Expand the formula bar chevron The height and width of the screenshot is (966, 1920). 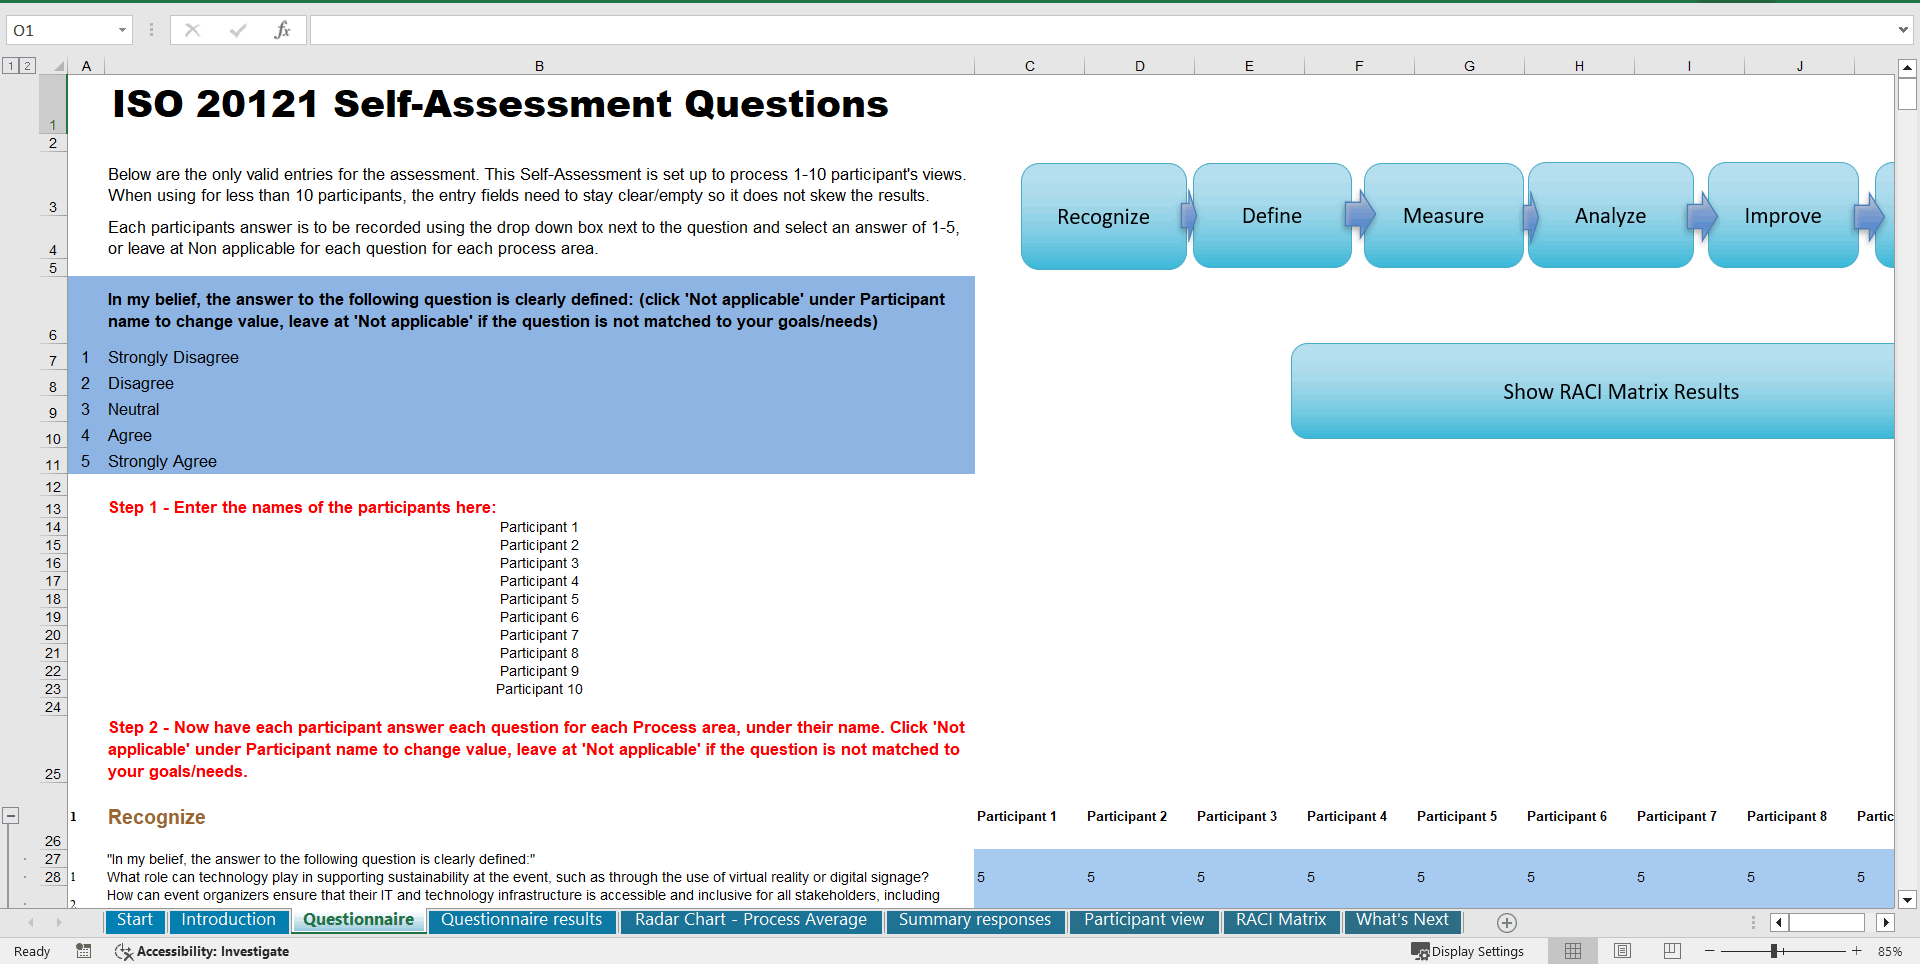point(1903,30)
